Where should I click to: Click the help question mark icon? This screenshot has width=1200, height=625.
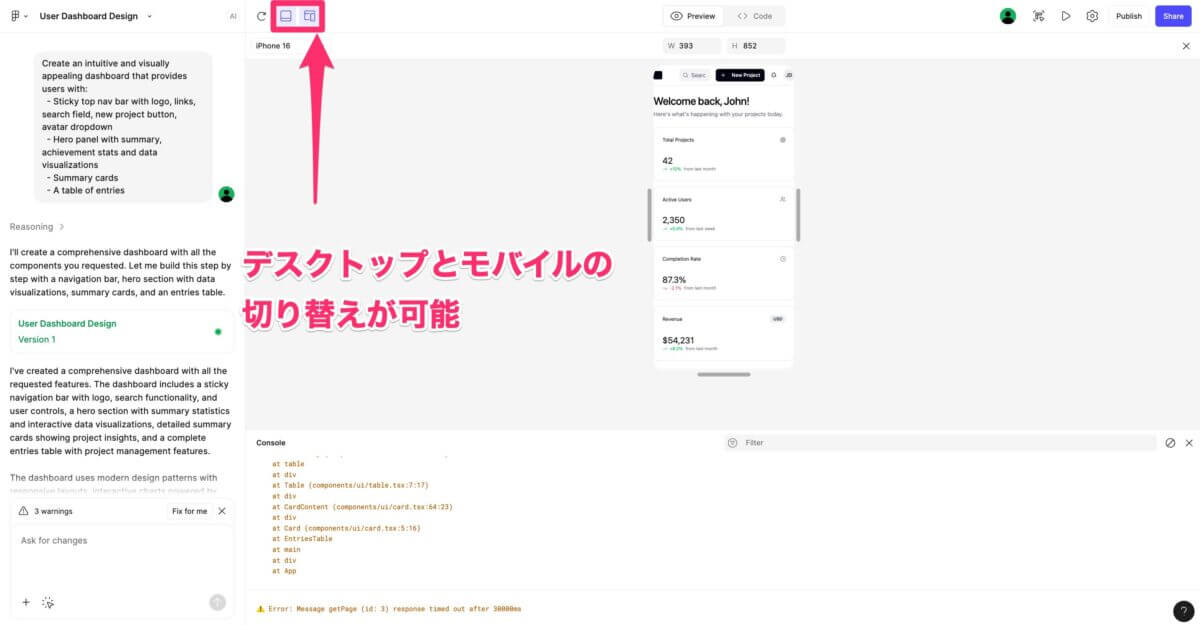[x=1182, y=611]
